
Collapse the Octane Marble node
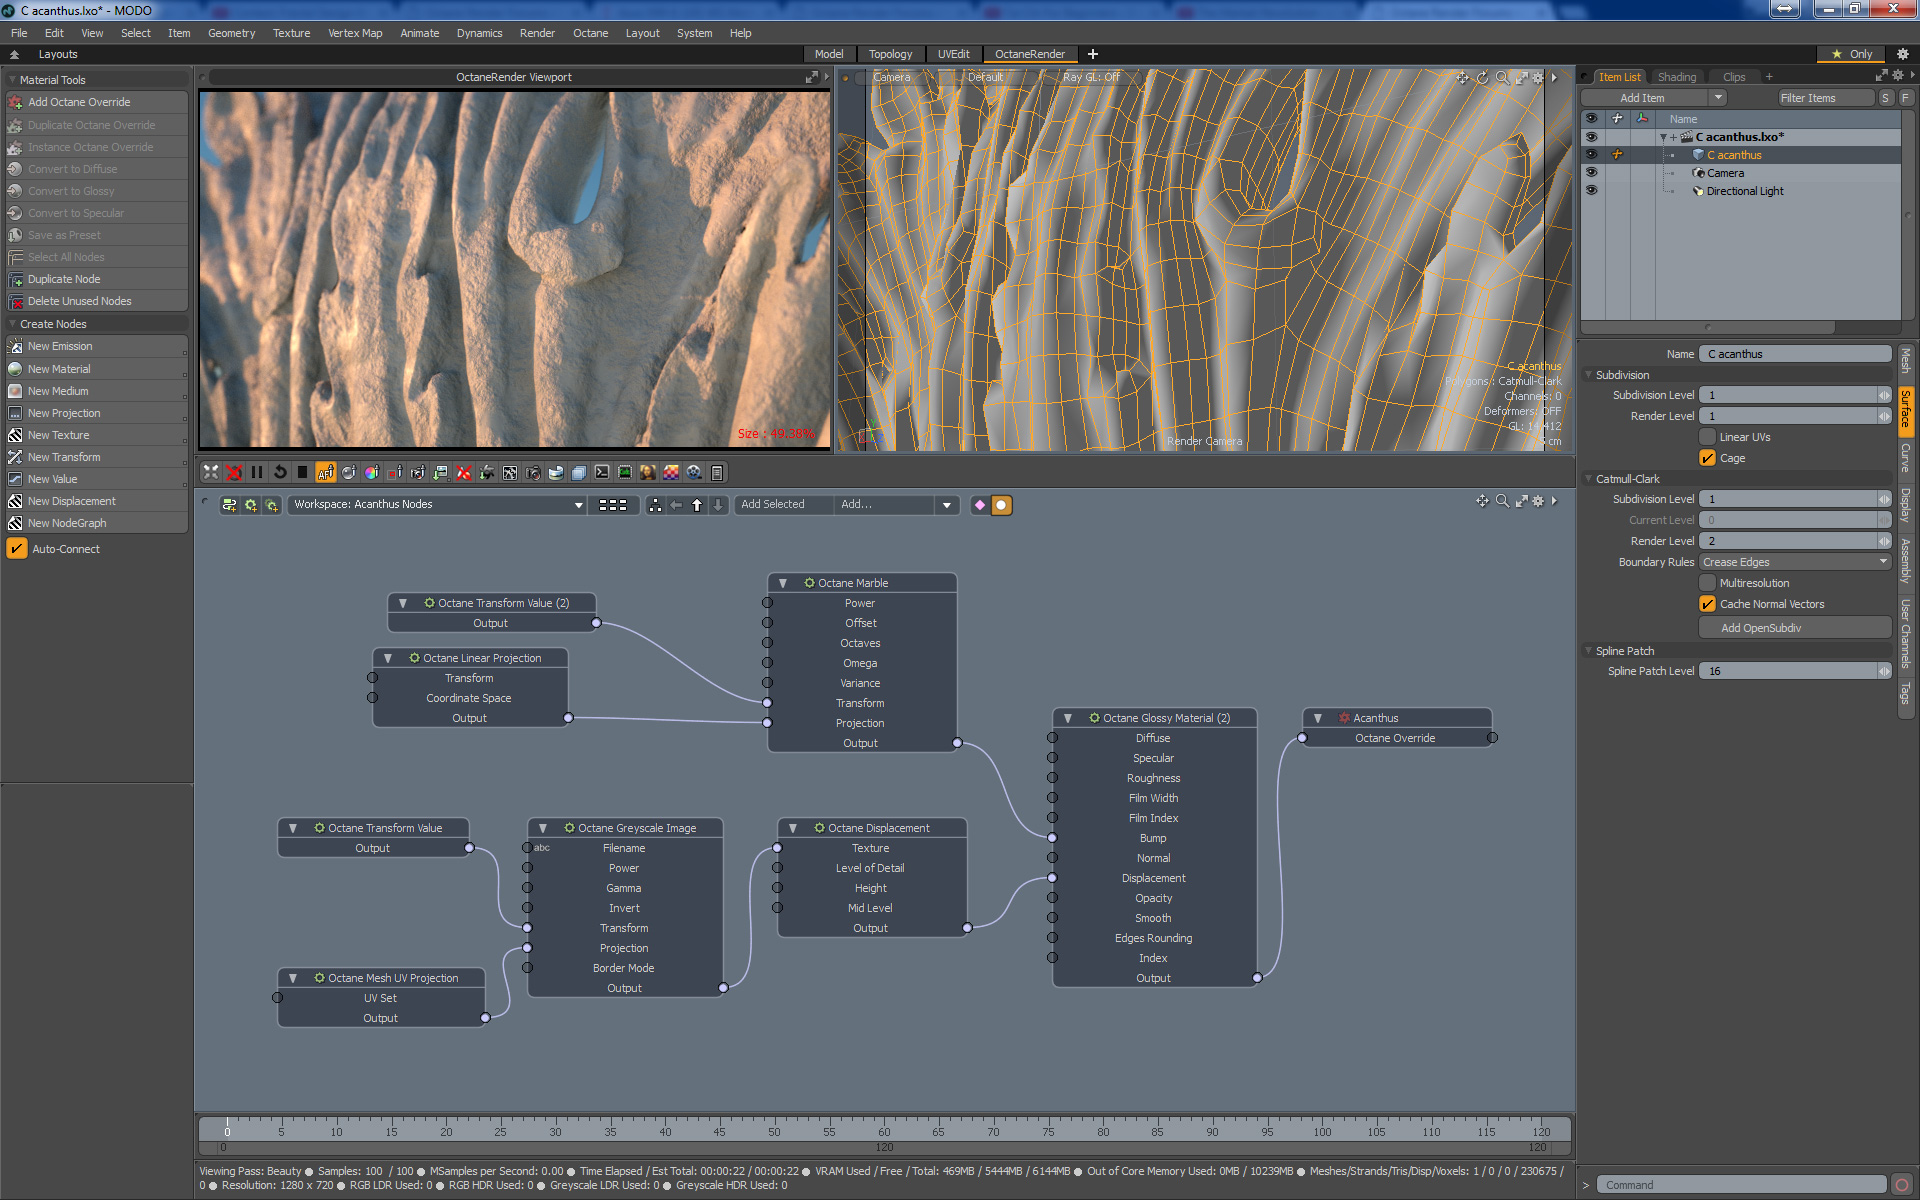(x=783, y=583)
